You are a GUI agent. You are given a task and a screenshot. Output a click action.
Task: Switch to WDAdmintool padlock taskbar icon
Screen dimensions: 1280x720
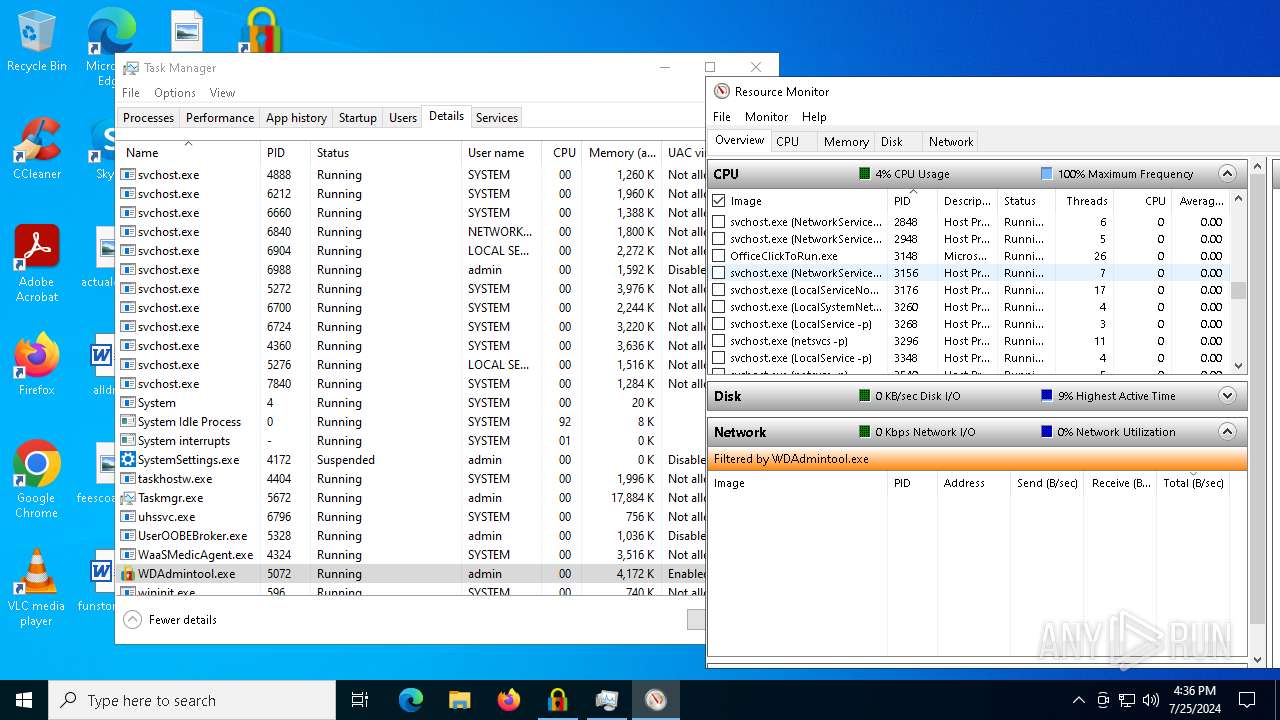557,700
